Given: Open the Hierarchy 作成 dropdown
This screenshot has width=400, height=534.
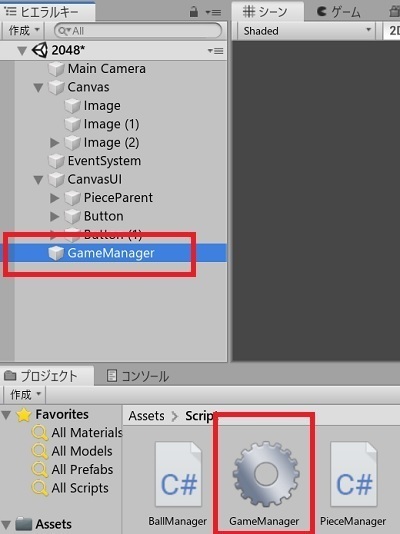Looking at the screenshot, I should click(x=23, y=31).
